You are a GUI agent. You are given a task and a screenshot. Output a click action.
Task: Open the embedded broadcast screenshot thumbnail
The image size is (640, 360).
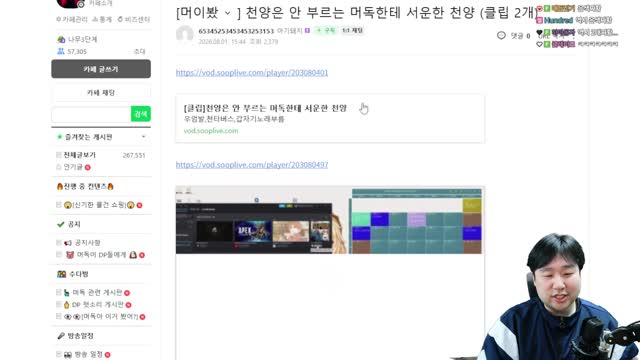click(x=330, y=220)
